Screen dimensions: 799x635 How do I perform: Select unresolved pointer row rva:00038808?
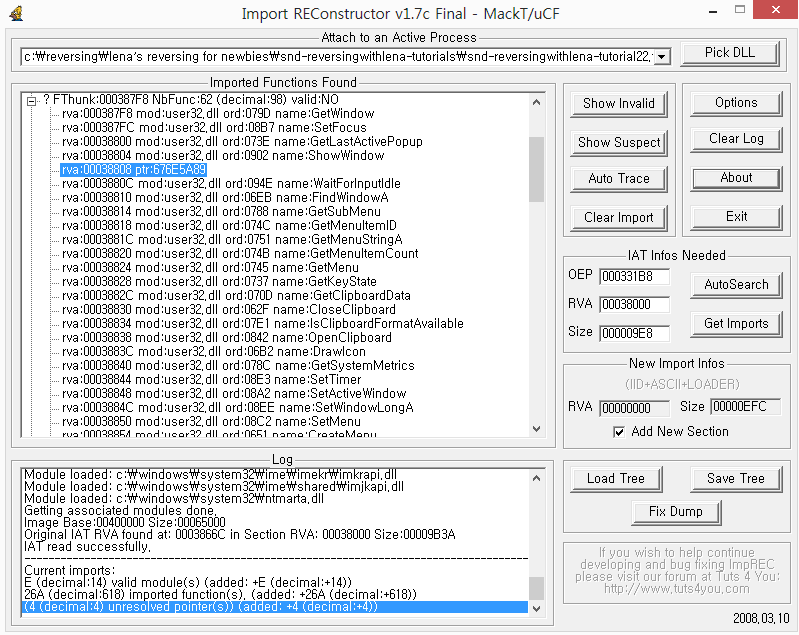(x=134, y=170)
